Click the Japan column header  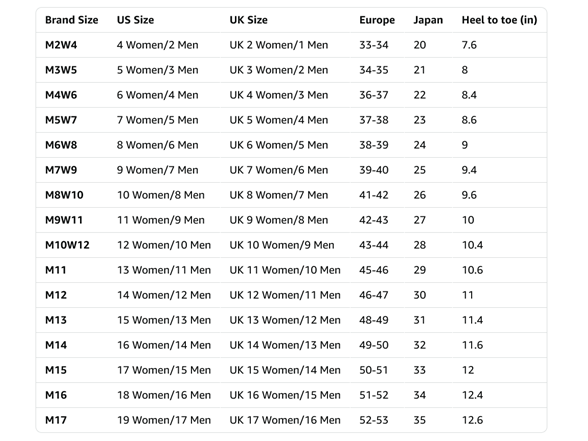[428, 20]
